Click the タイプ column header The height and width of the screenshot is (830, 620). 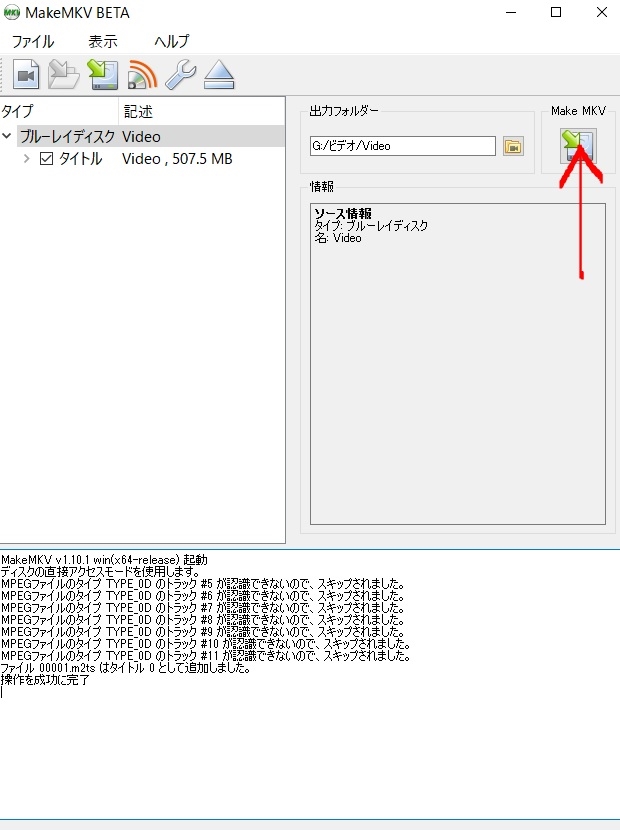point(59,111)
